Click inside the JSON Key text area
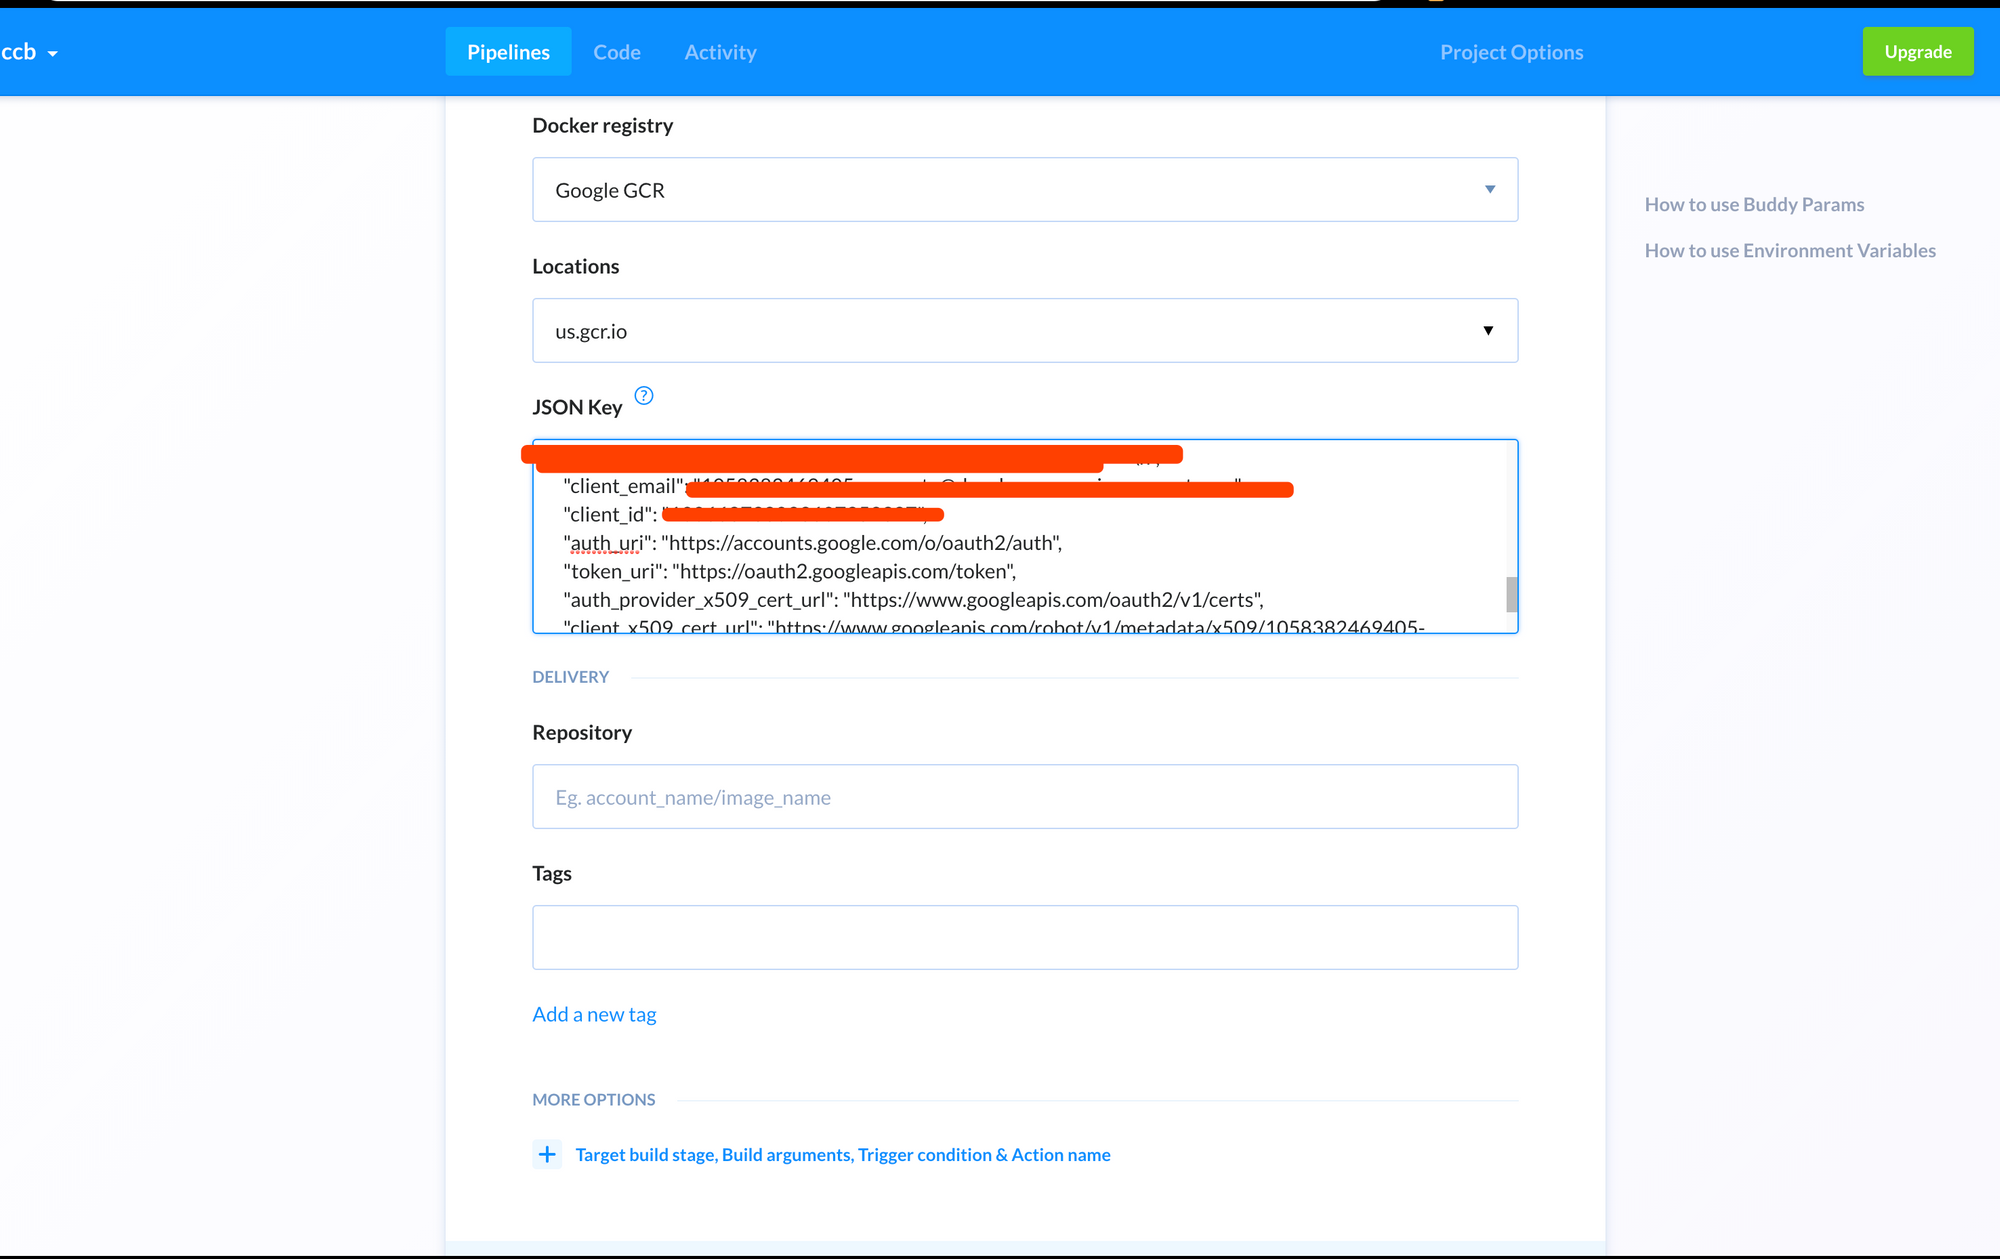This screenshot has height=1259, width=2000. click(1300, 560)
